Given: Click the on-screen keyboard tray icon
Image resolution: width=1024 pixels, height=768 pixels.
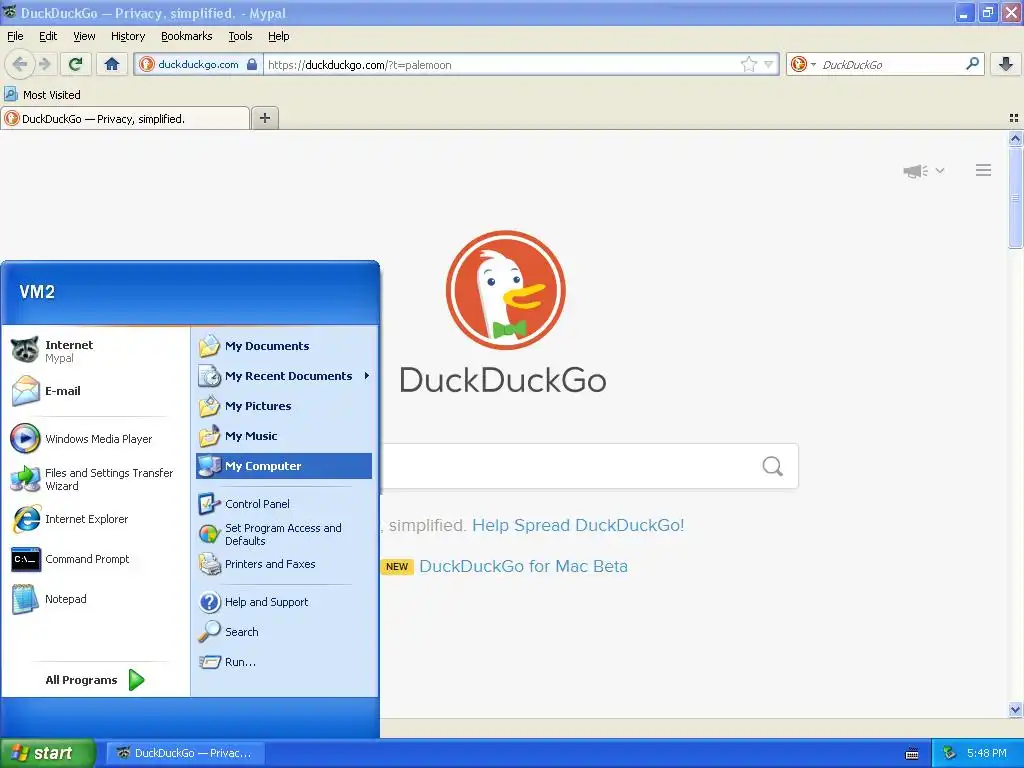Looking at the screenshot, I should tap(912, 754).
